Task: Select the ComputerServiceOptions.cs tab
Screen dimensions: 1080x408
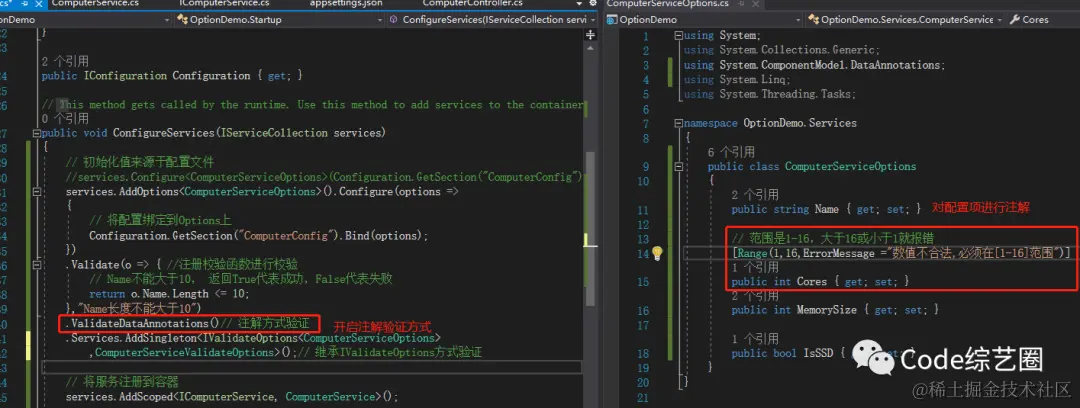Action: point(667,3)
